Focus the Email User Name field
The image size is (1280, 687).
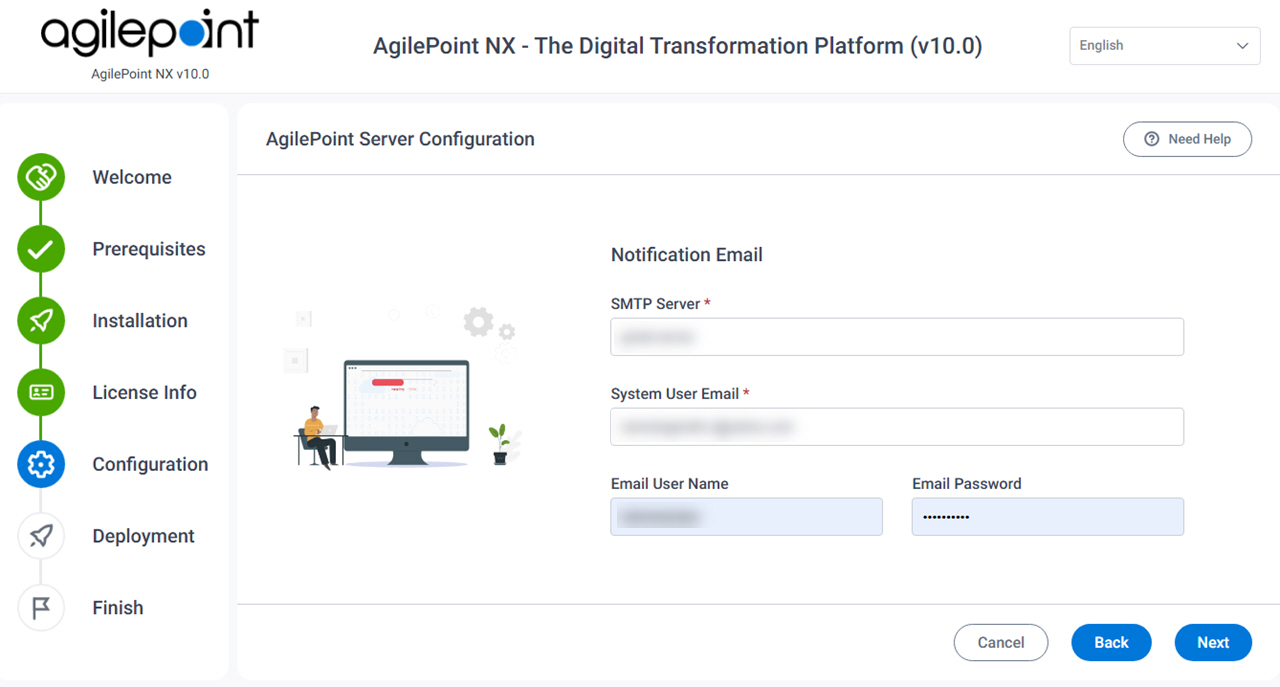coord(747,517)
